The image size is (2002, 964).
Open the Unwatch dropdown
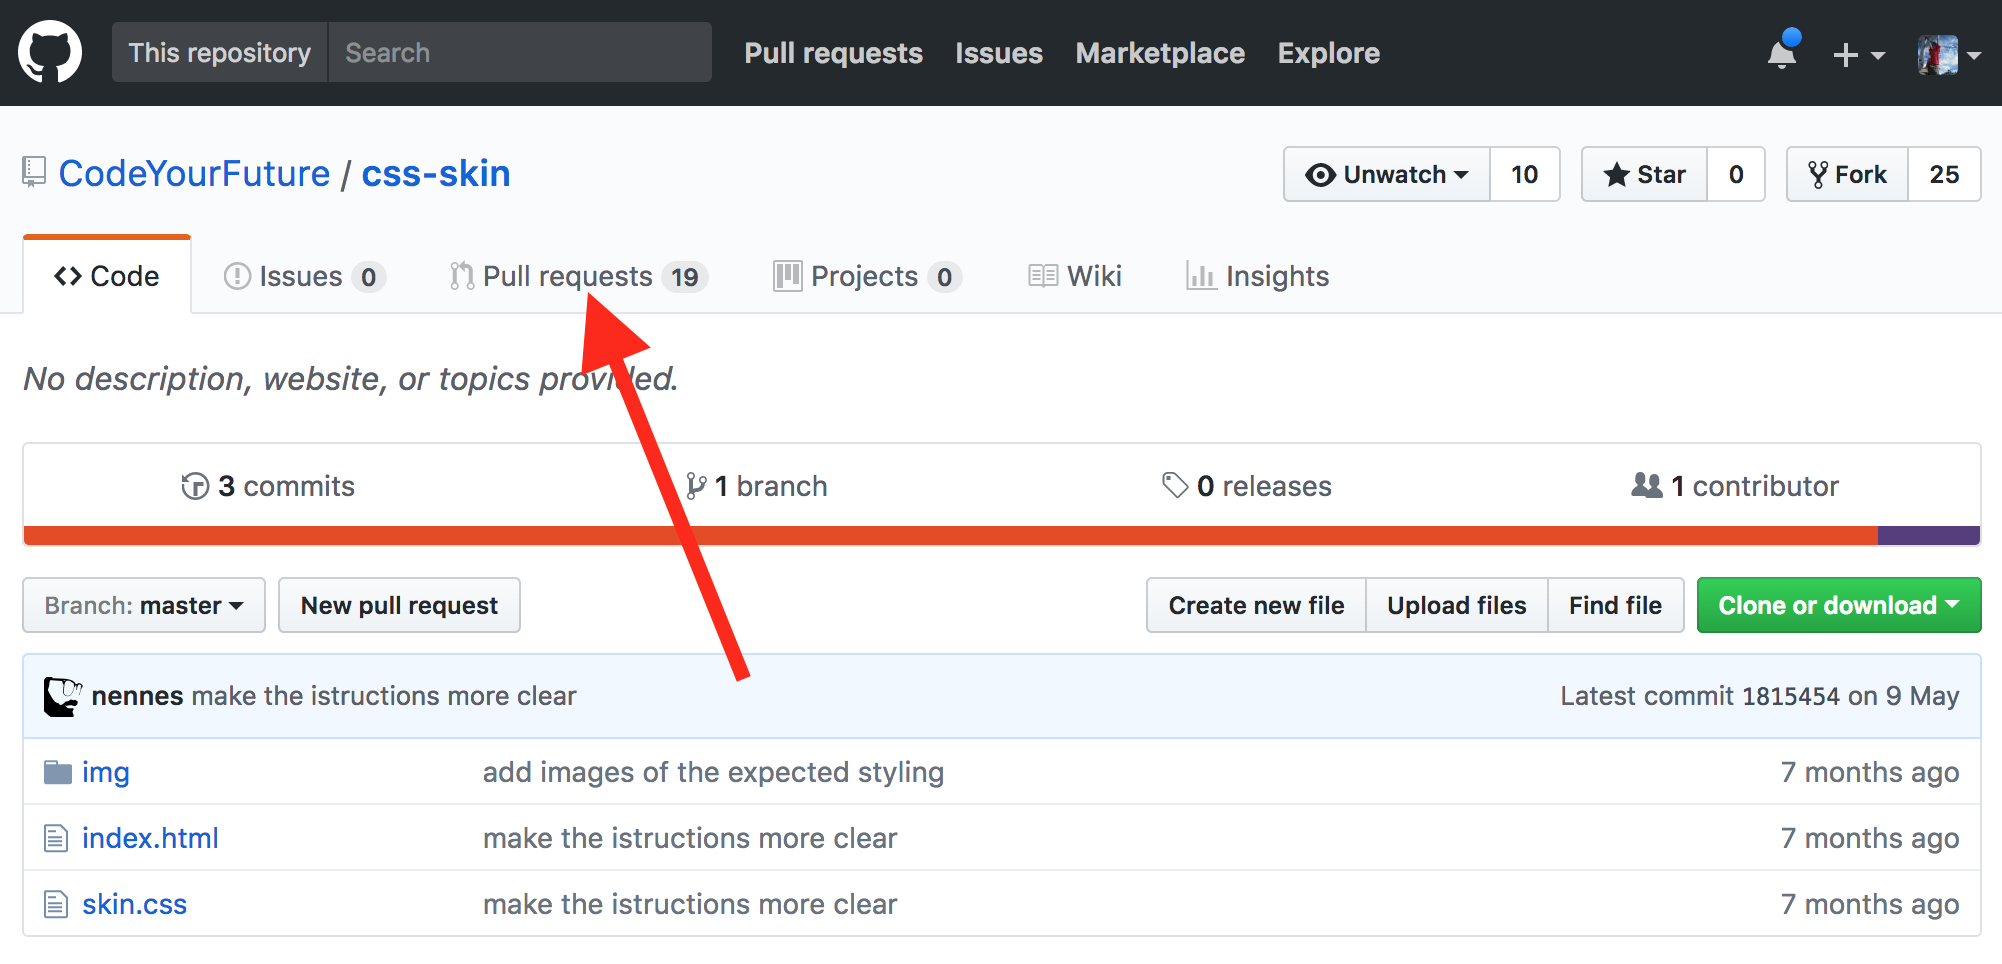tap(1387, 174)
